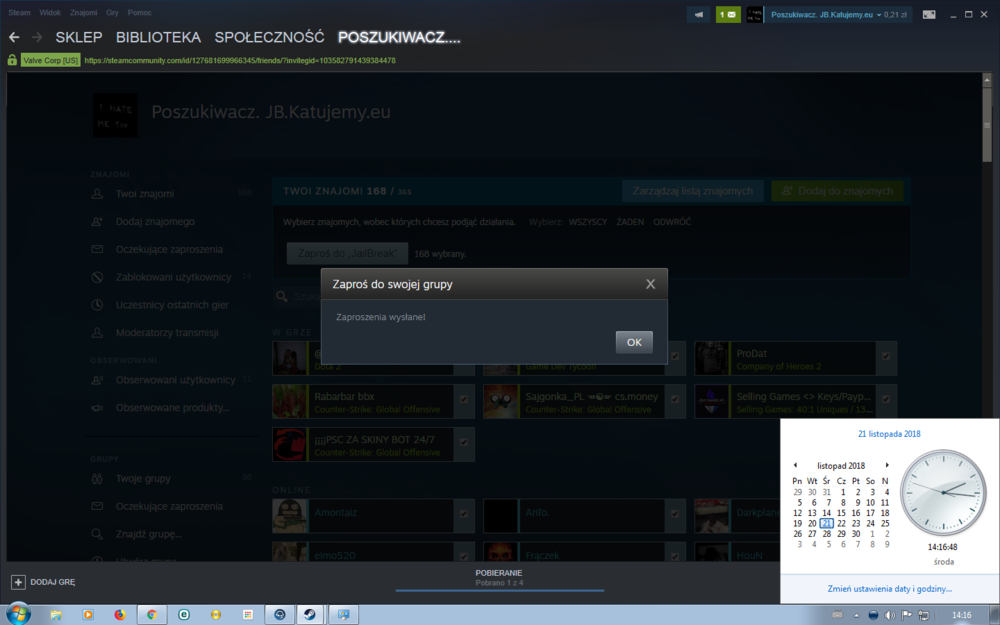Open the Steam announcements megaphone icon

point(698,15)
